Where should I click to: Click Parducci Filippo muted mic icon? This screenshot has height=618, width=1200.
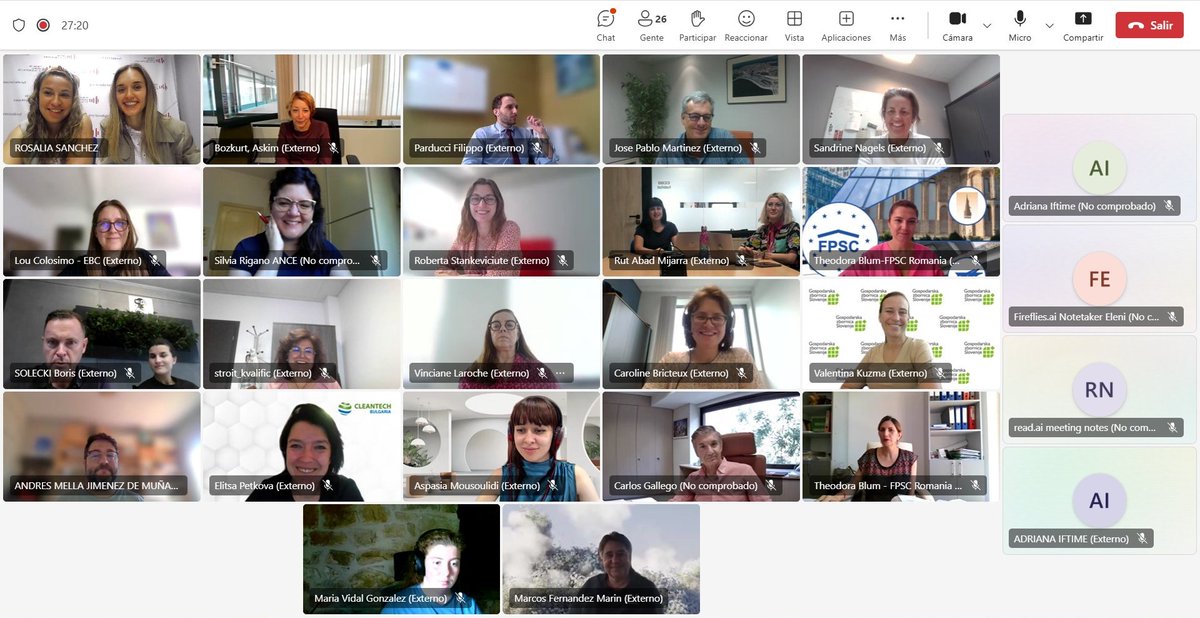click(537, 148)
